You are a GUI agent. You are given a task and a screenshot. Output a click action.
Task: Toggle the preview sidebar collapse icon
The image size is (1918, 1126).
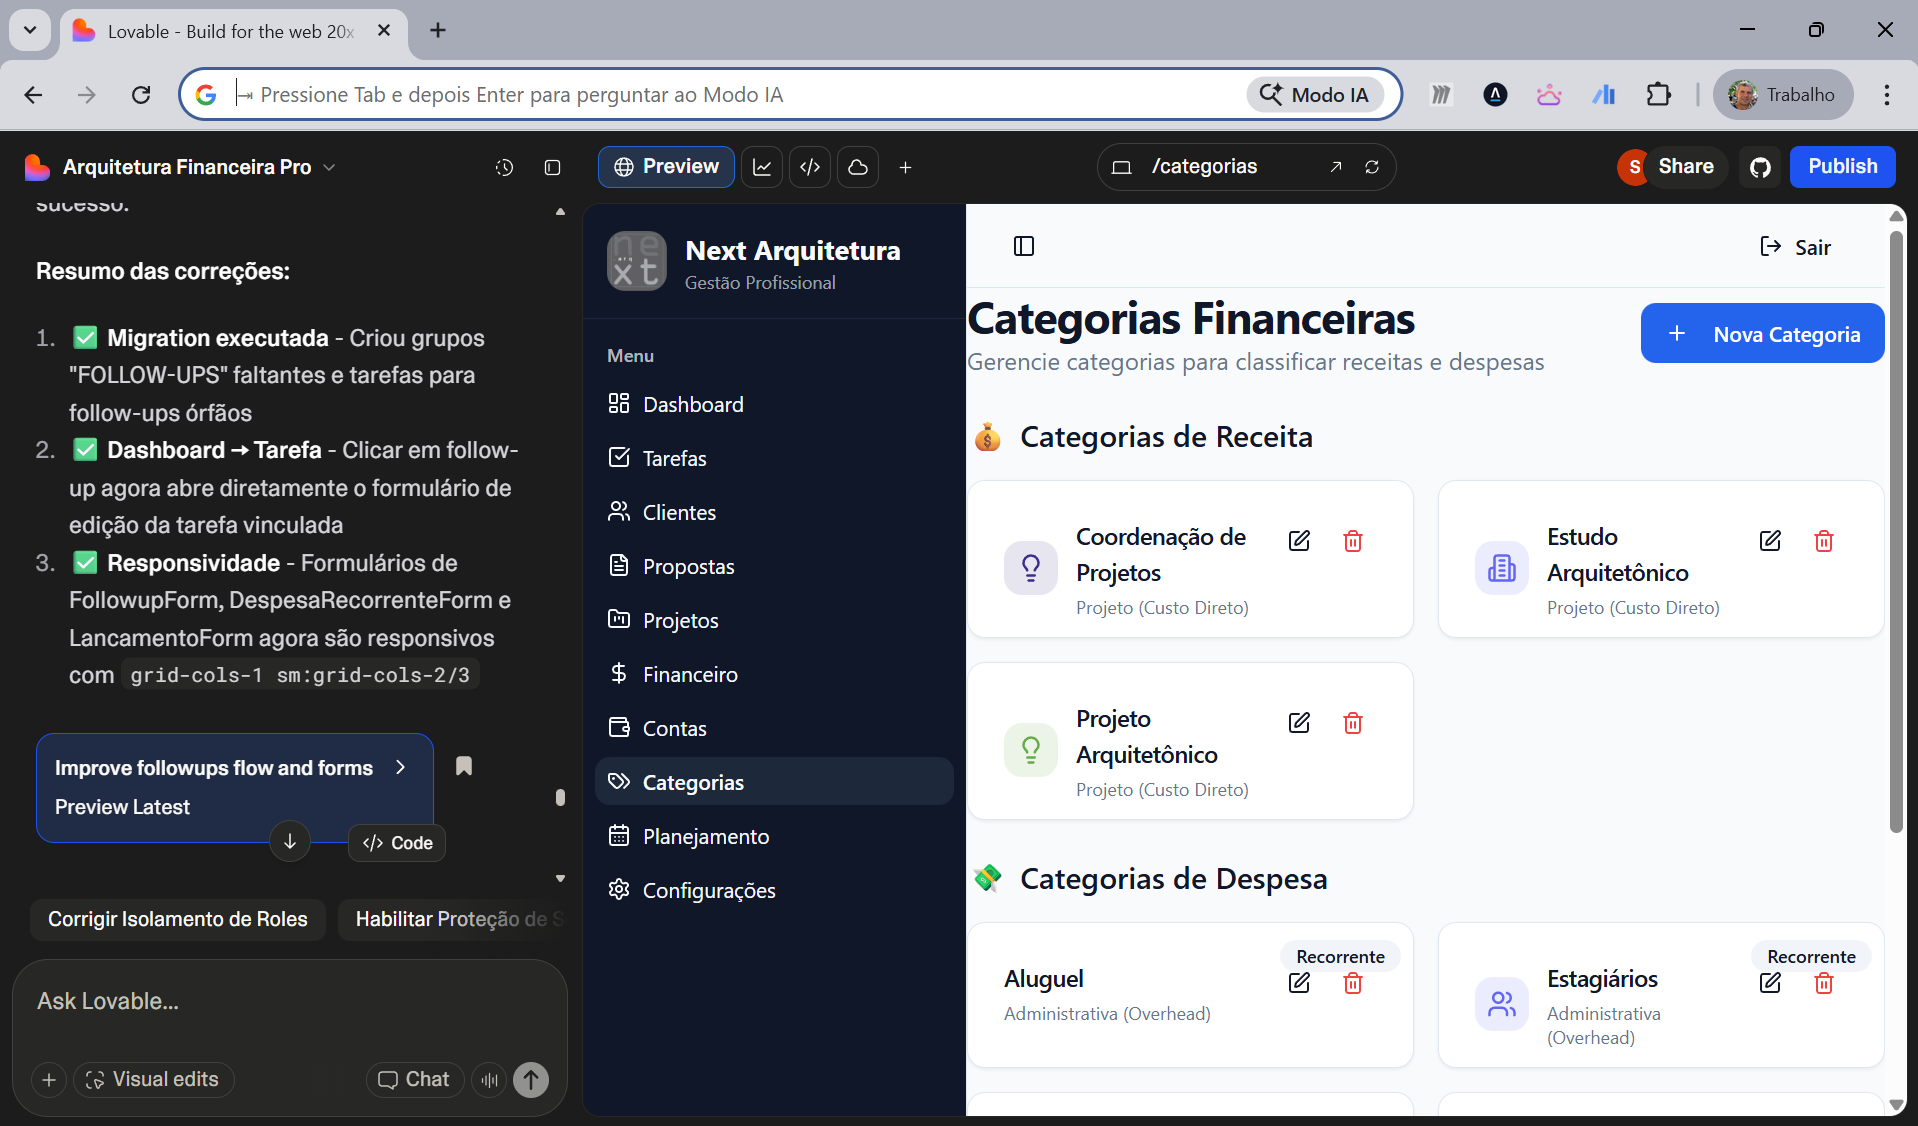1023,246
